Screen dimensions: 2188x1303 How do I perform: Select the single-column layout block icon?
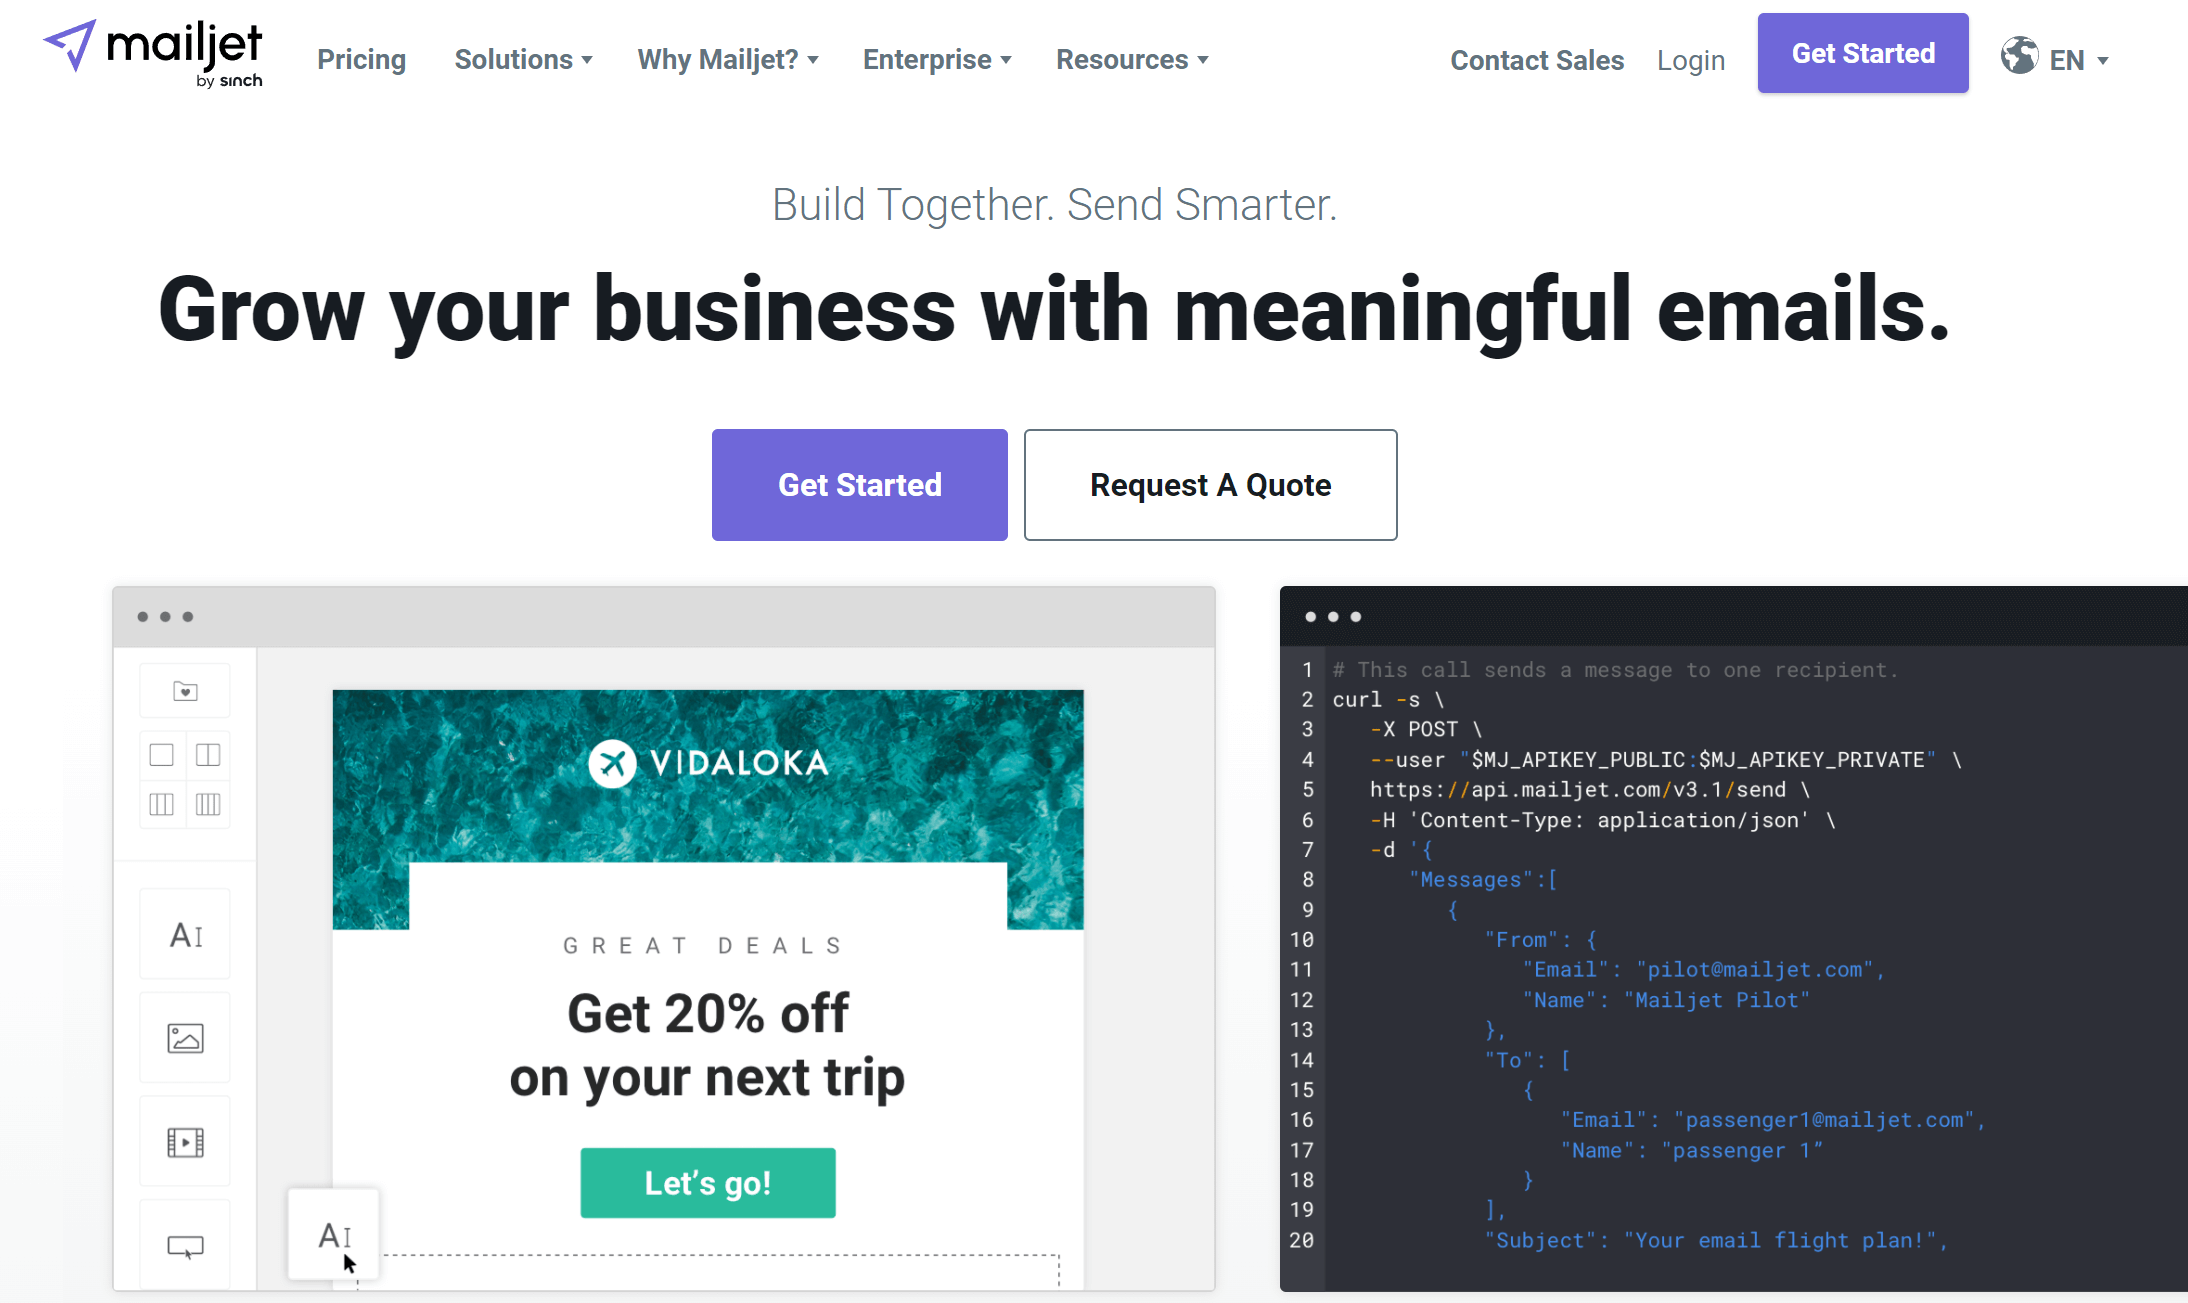(161, 759)
